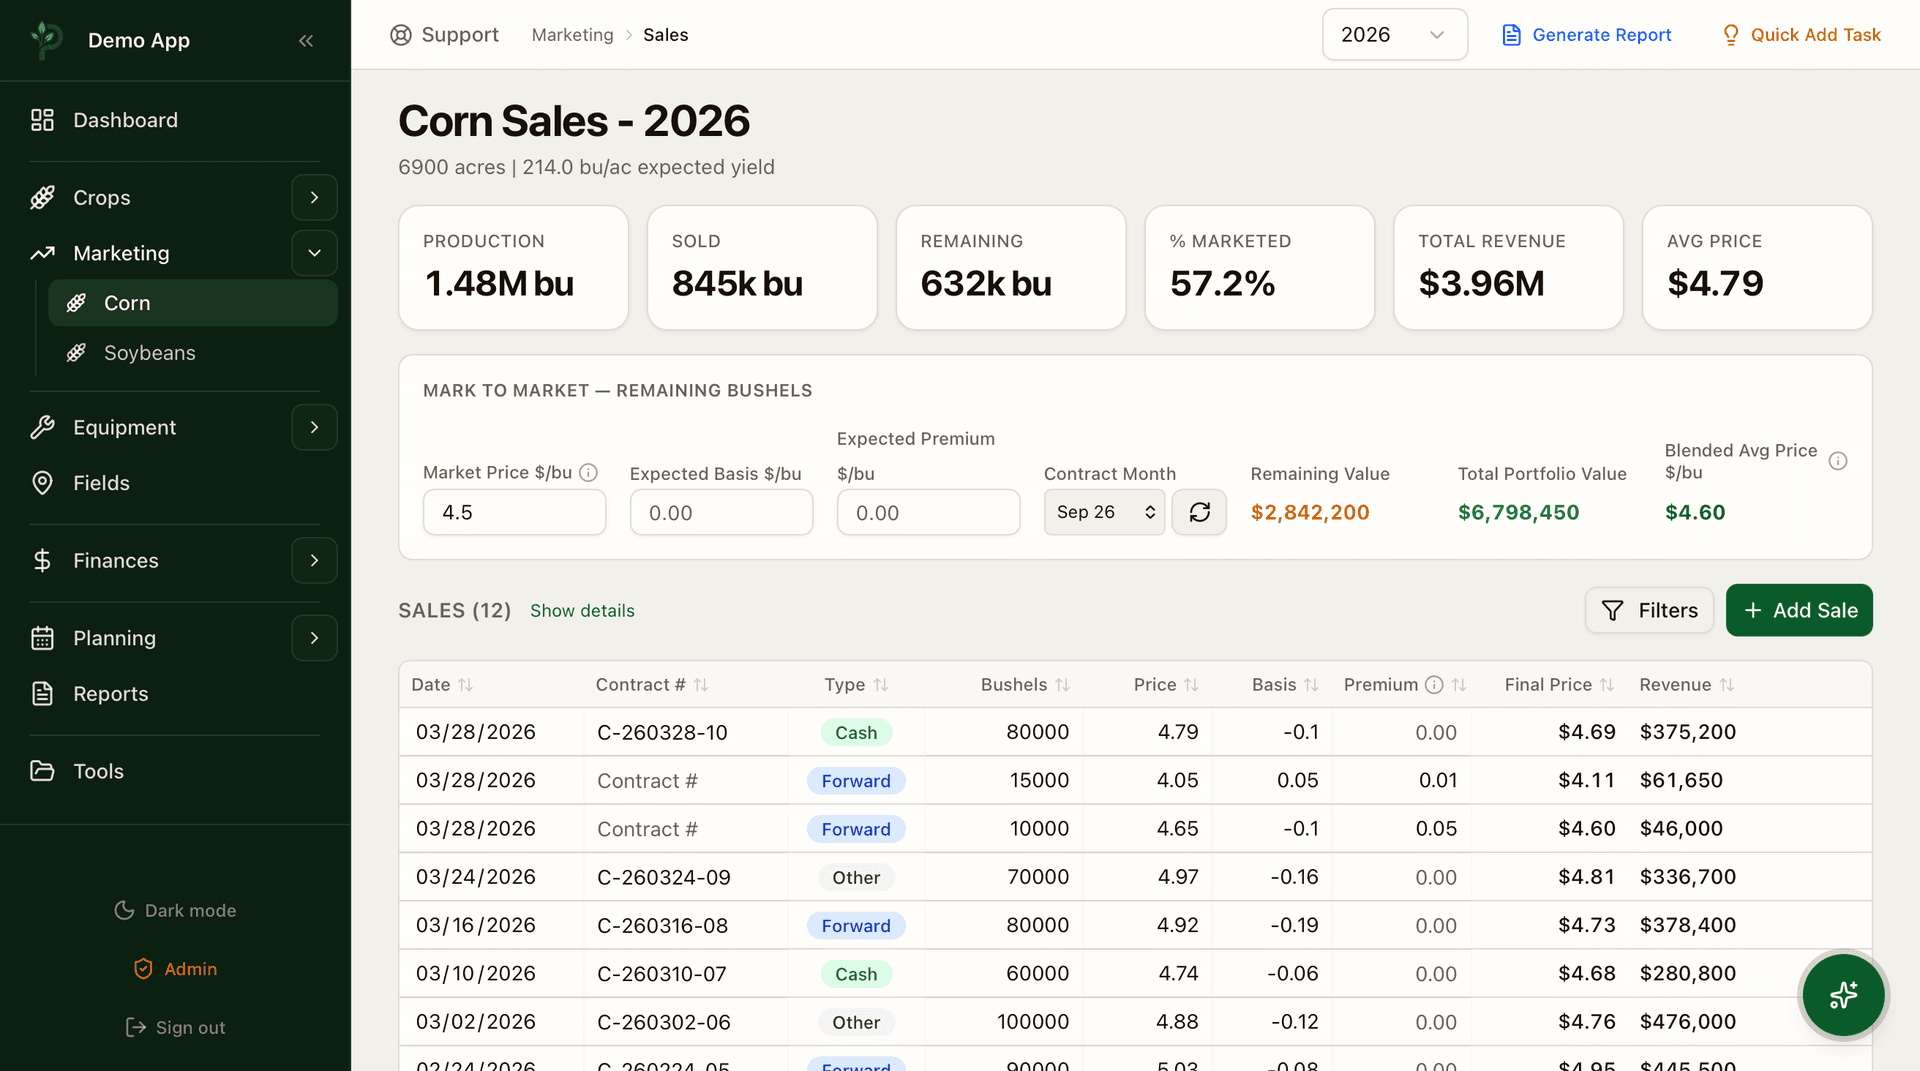Click the info icon beside Blended Avg Price
The width and height of the screenshot is (1920, 1071).
1838,461
